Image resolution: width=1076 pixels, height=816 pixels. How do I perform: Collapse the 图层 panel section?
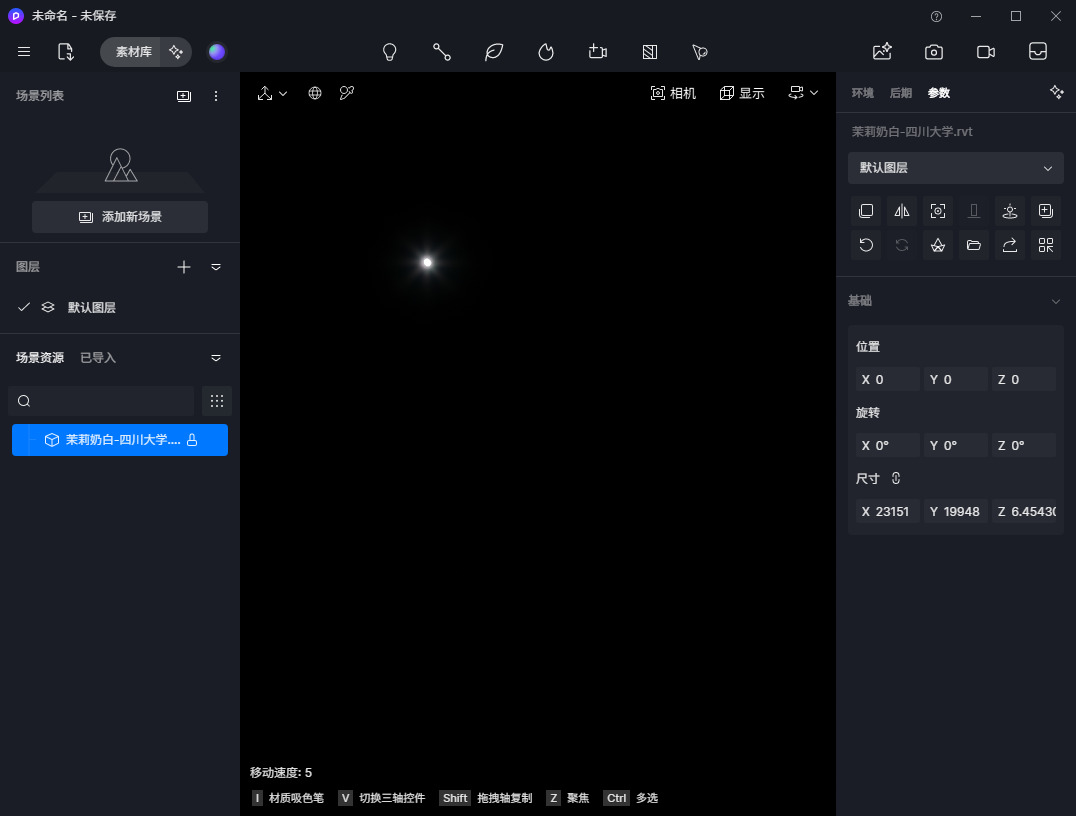[x=216, y=267]
